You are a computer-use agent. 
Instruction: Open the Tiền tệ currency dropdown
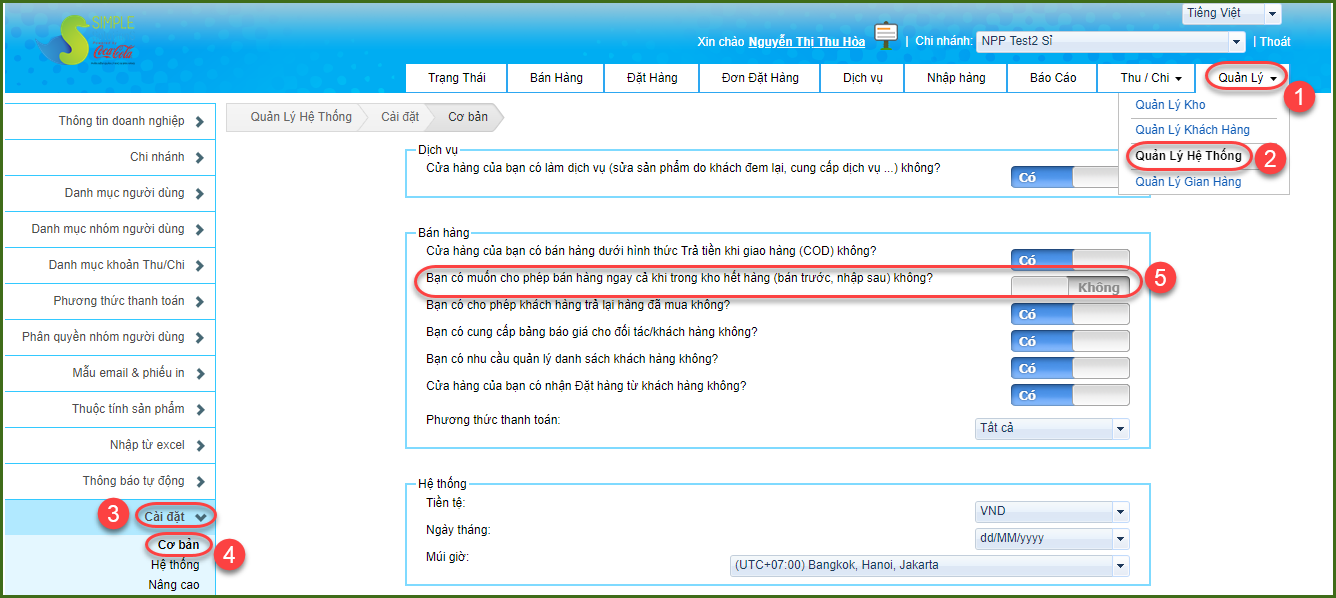[1052, 511]
